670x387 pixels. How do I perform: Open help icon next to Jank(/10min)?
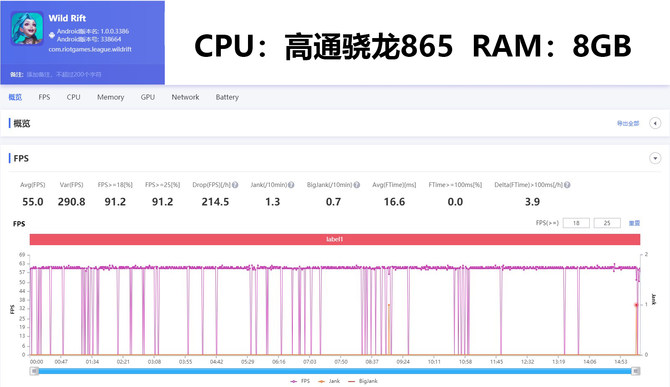(291, 185)
